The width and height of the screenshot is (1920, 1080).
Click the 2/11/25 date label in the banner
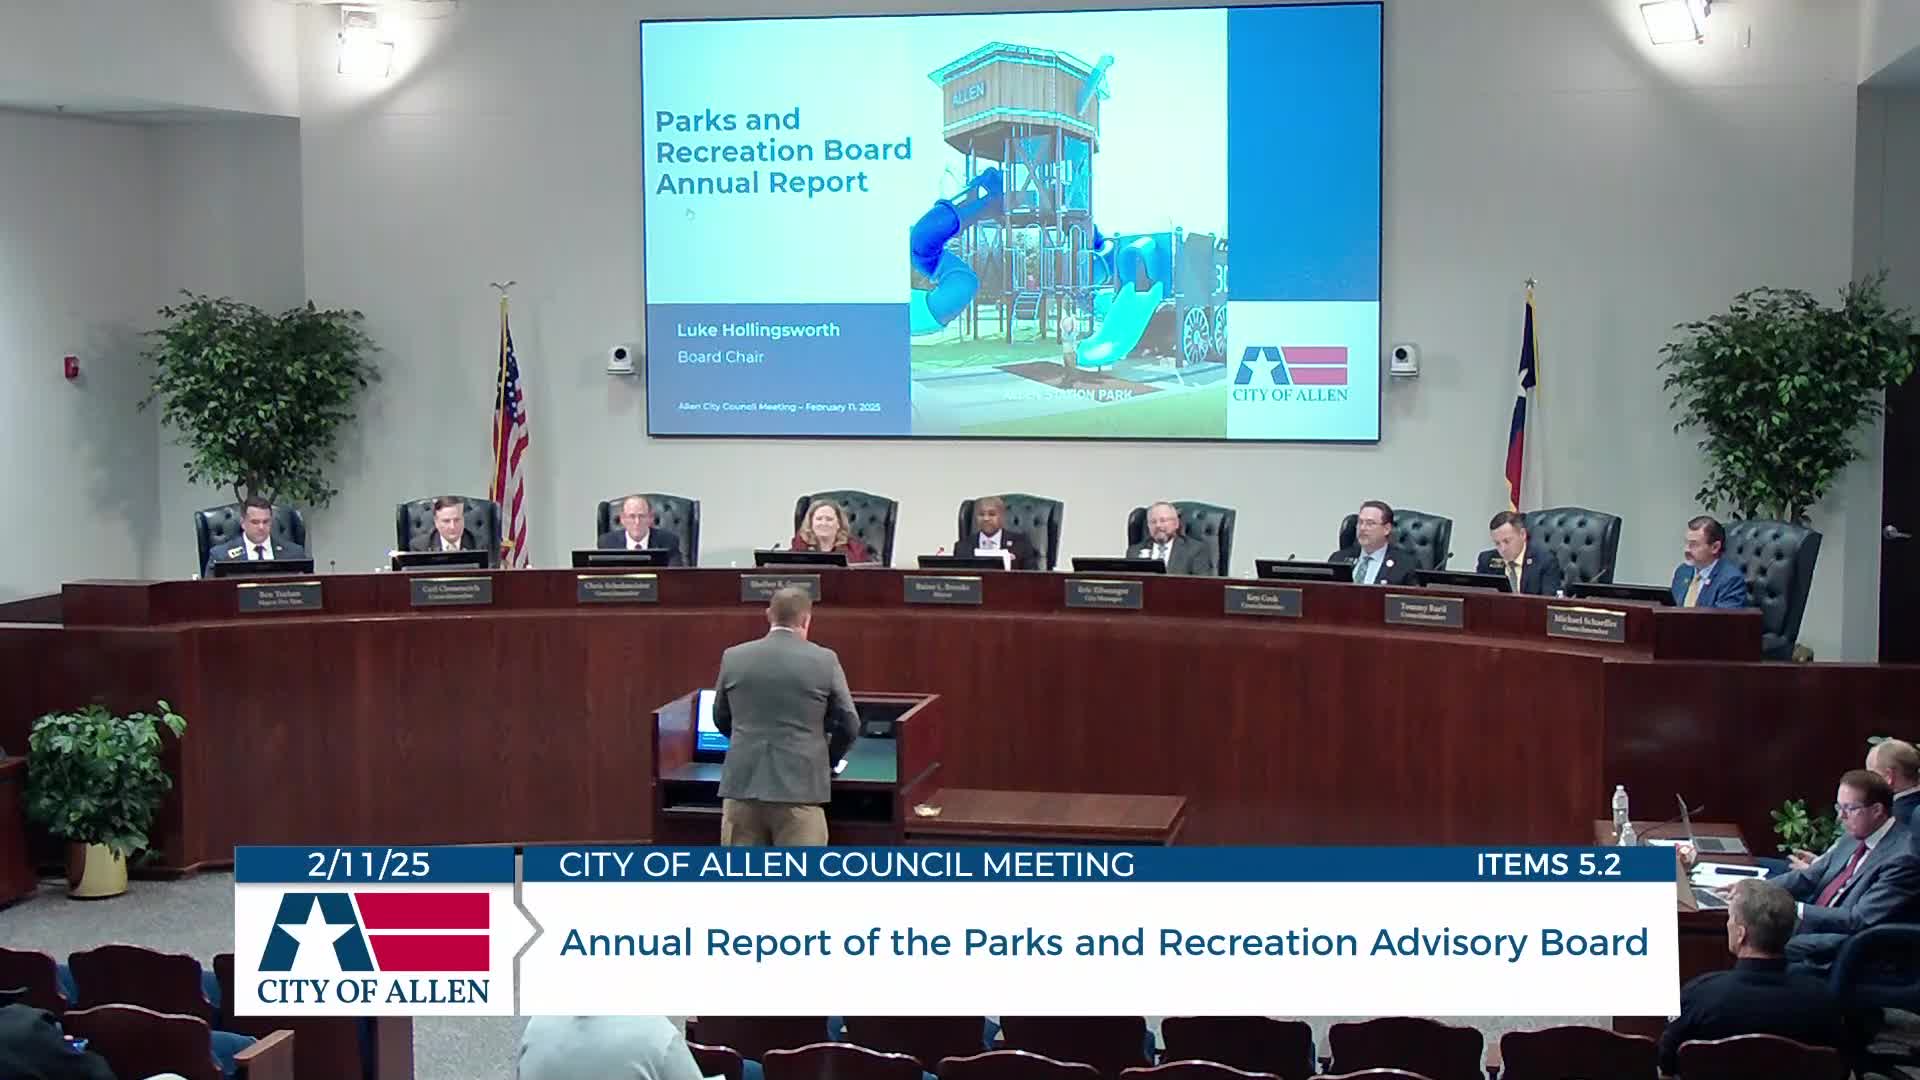coord(369,865)
